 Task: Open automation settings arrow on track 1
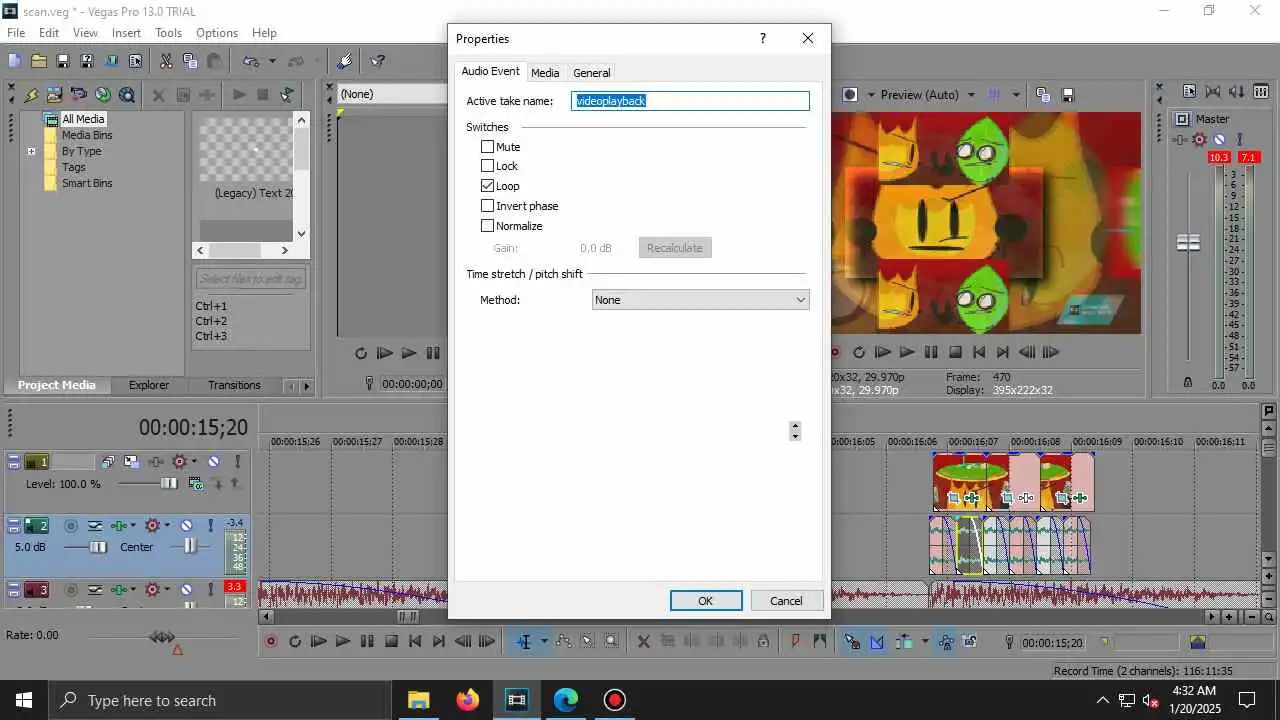(196, 462)
